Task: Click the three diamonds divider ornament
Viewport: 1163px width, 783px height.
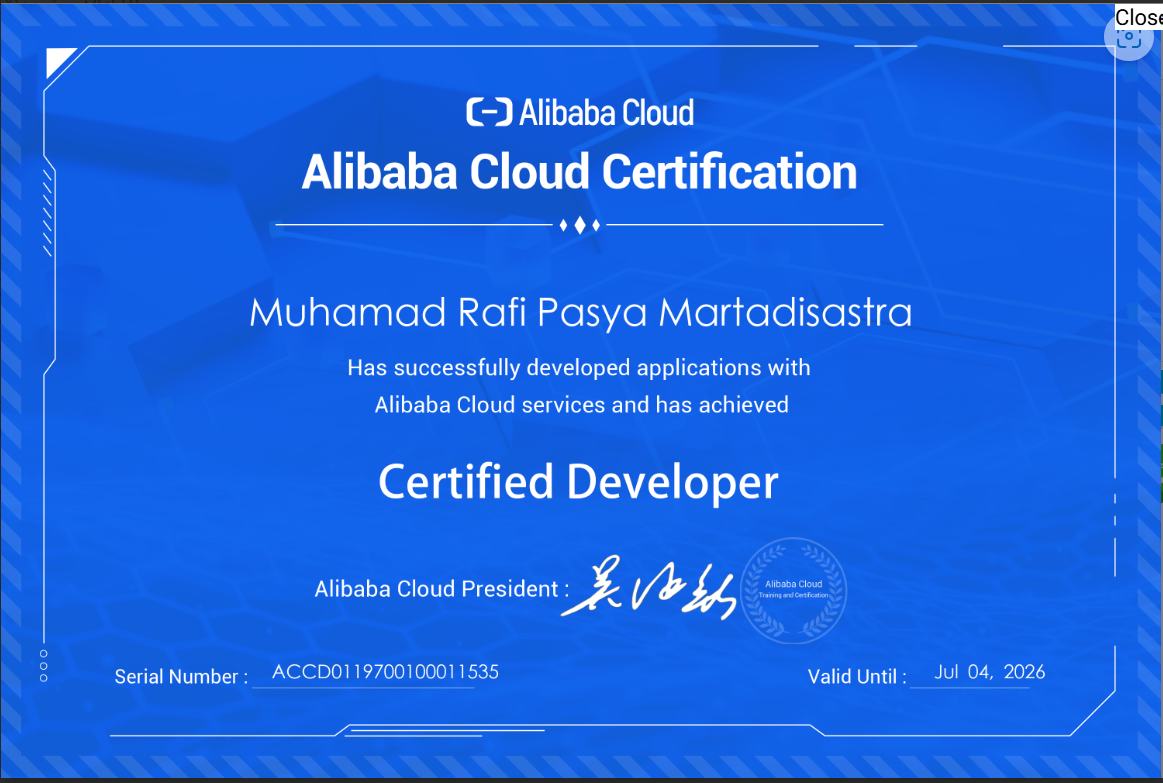Action: coord(579,225)
